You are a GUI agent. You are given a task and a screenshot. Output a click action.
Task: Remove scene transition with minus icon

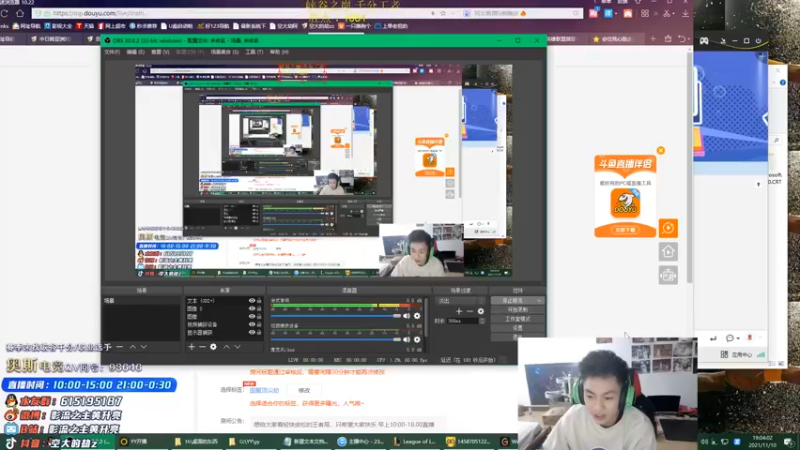(470, 311)
